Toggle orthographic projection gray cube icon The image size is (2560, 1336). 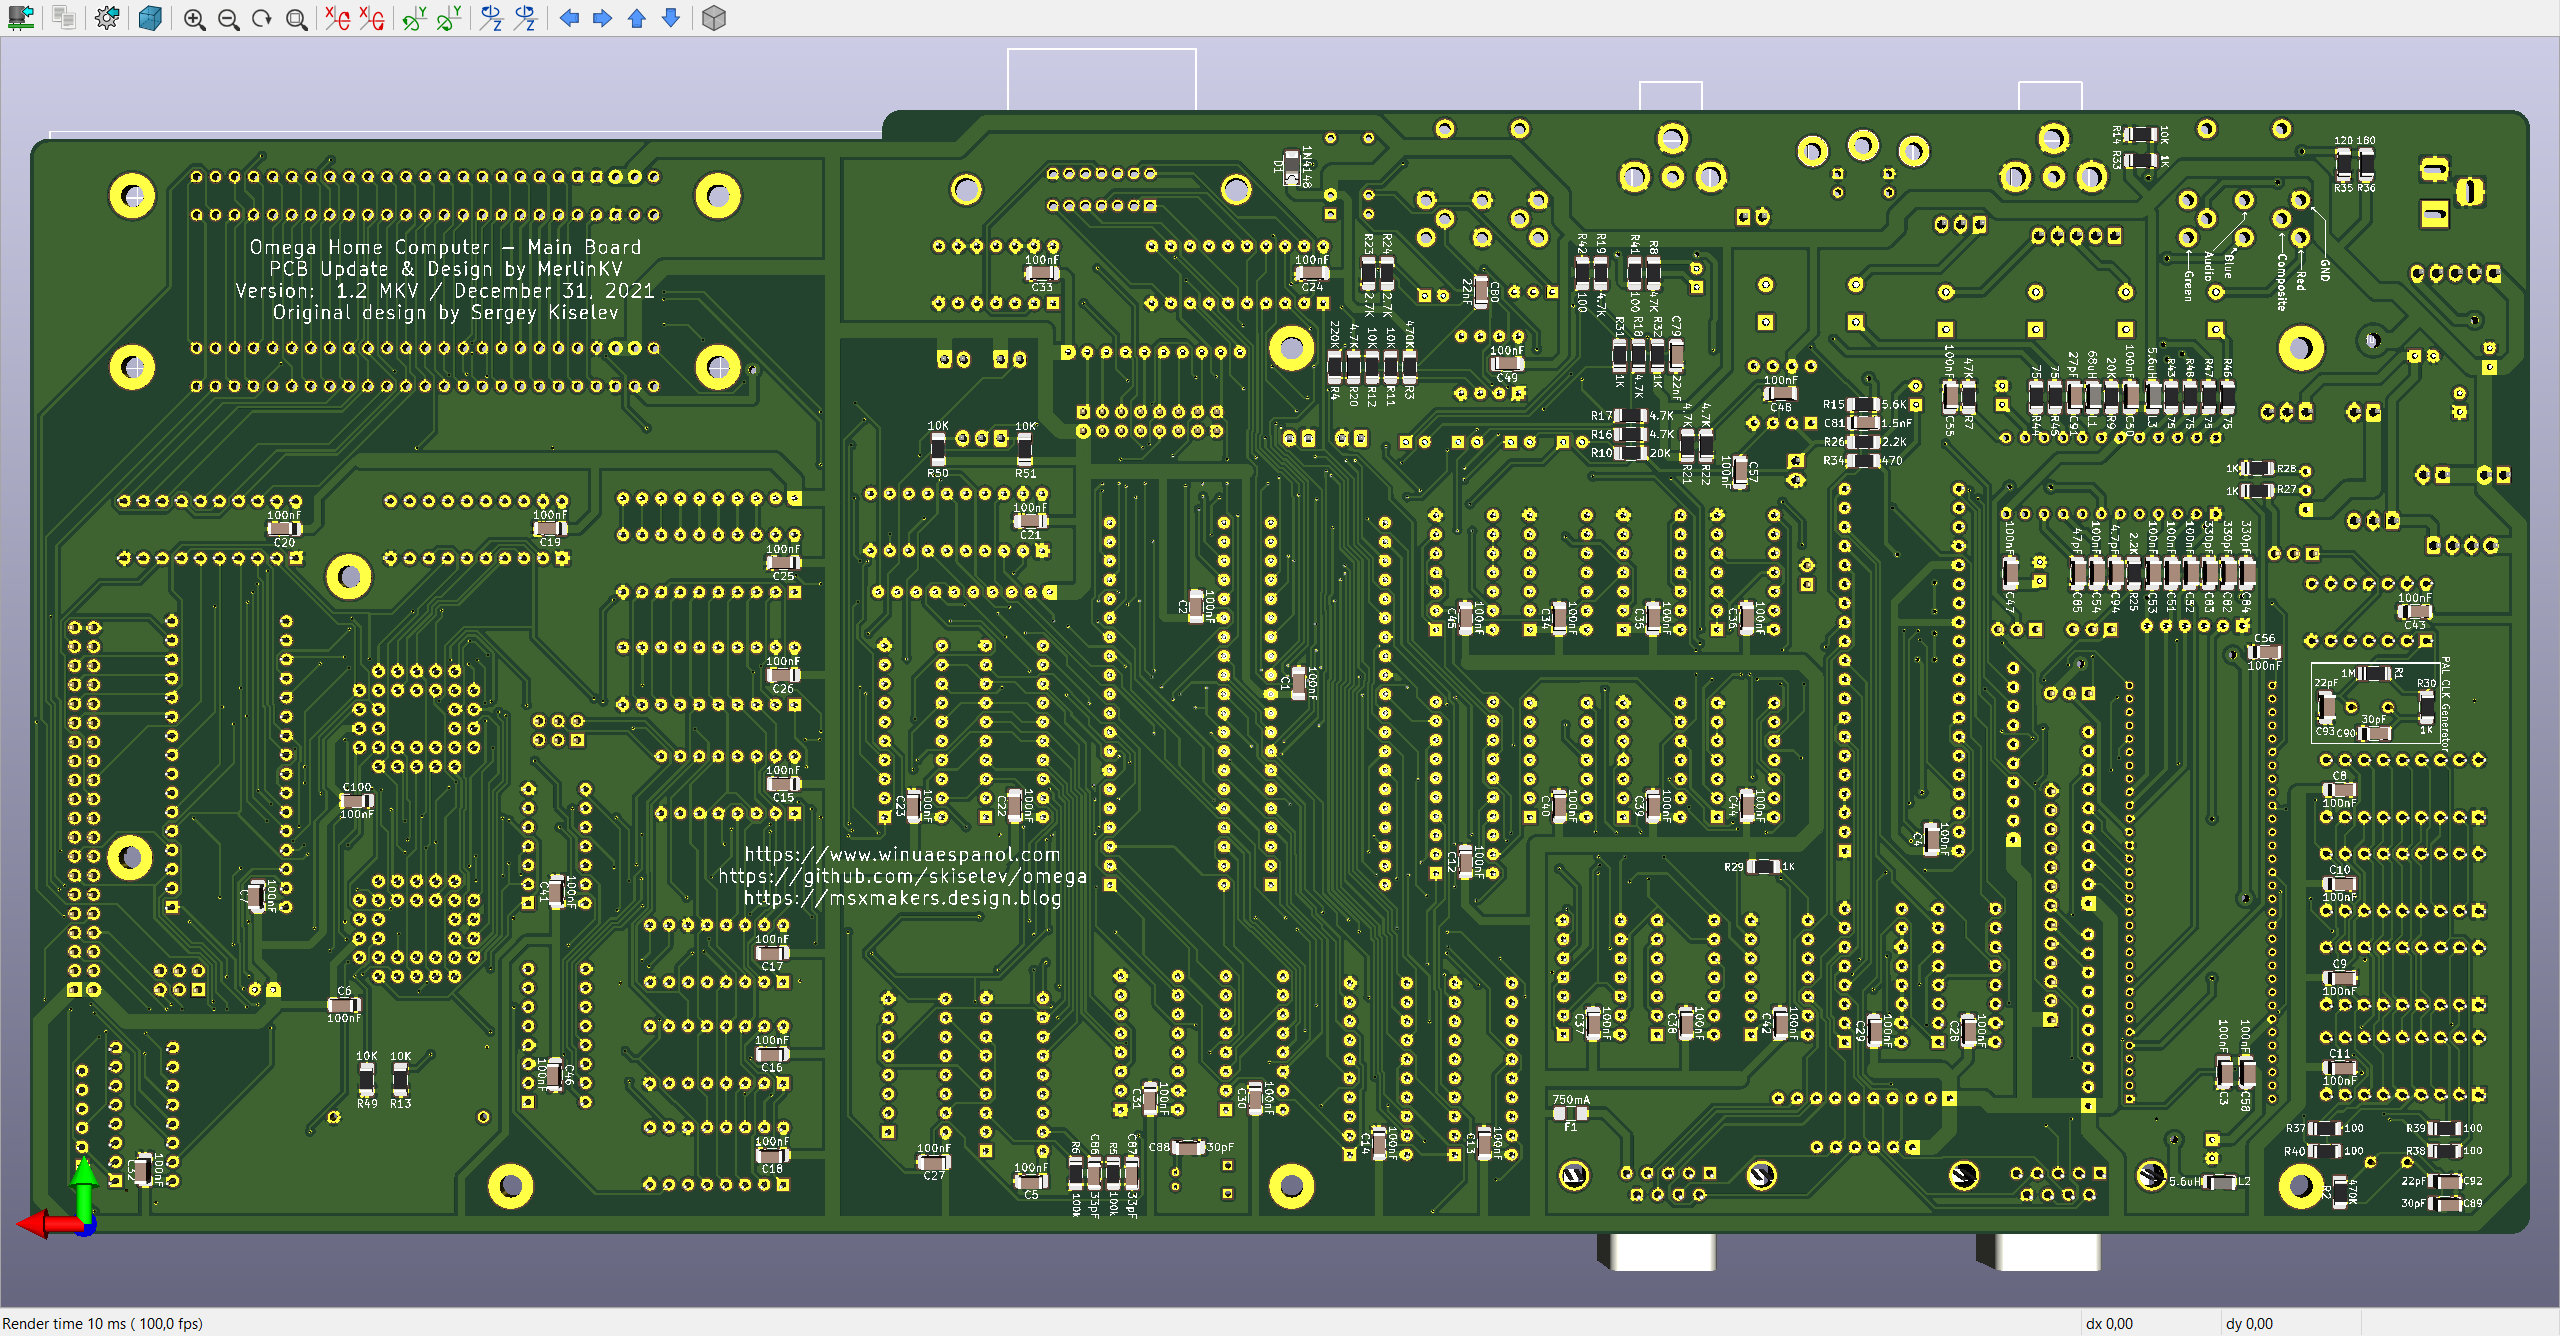pos(714,18)
